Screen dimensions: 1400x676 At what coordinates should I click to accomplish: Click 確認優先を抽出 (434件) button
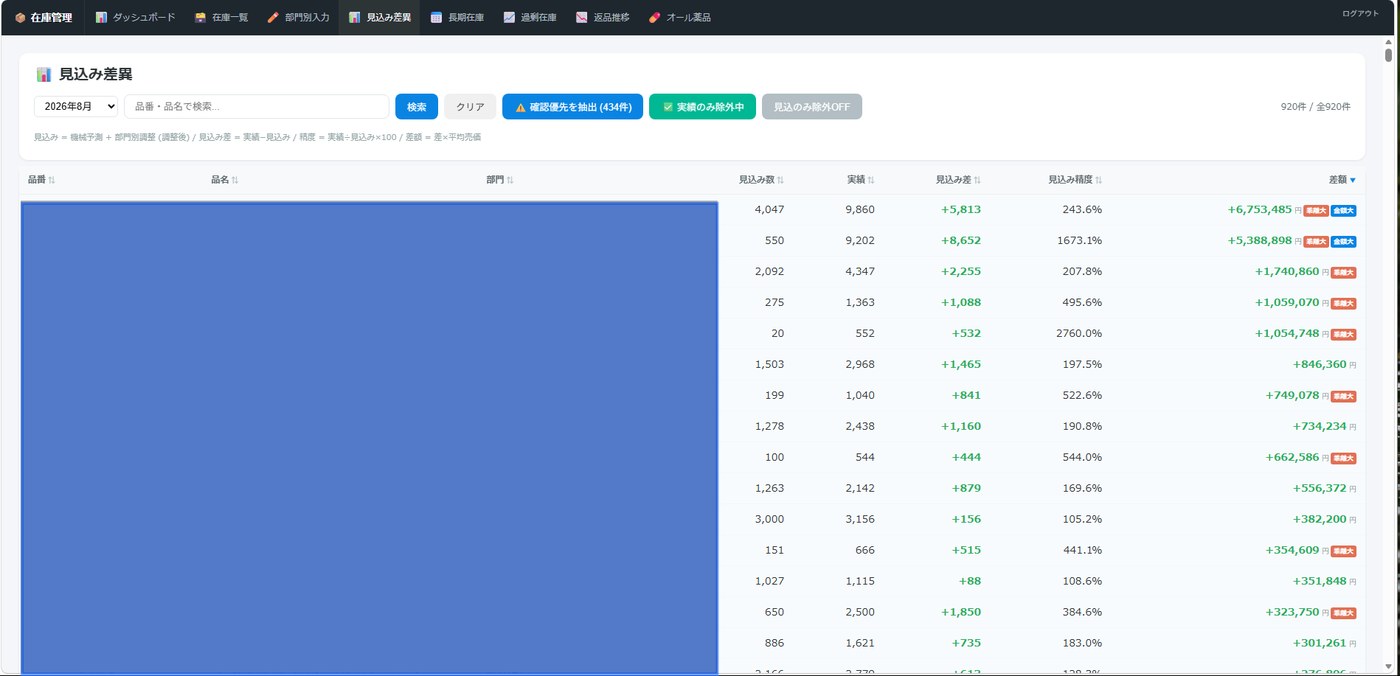pyautogui.click(x=572, y=107)
